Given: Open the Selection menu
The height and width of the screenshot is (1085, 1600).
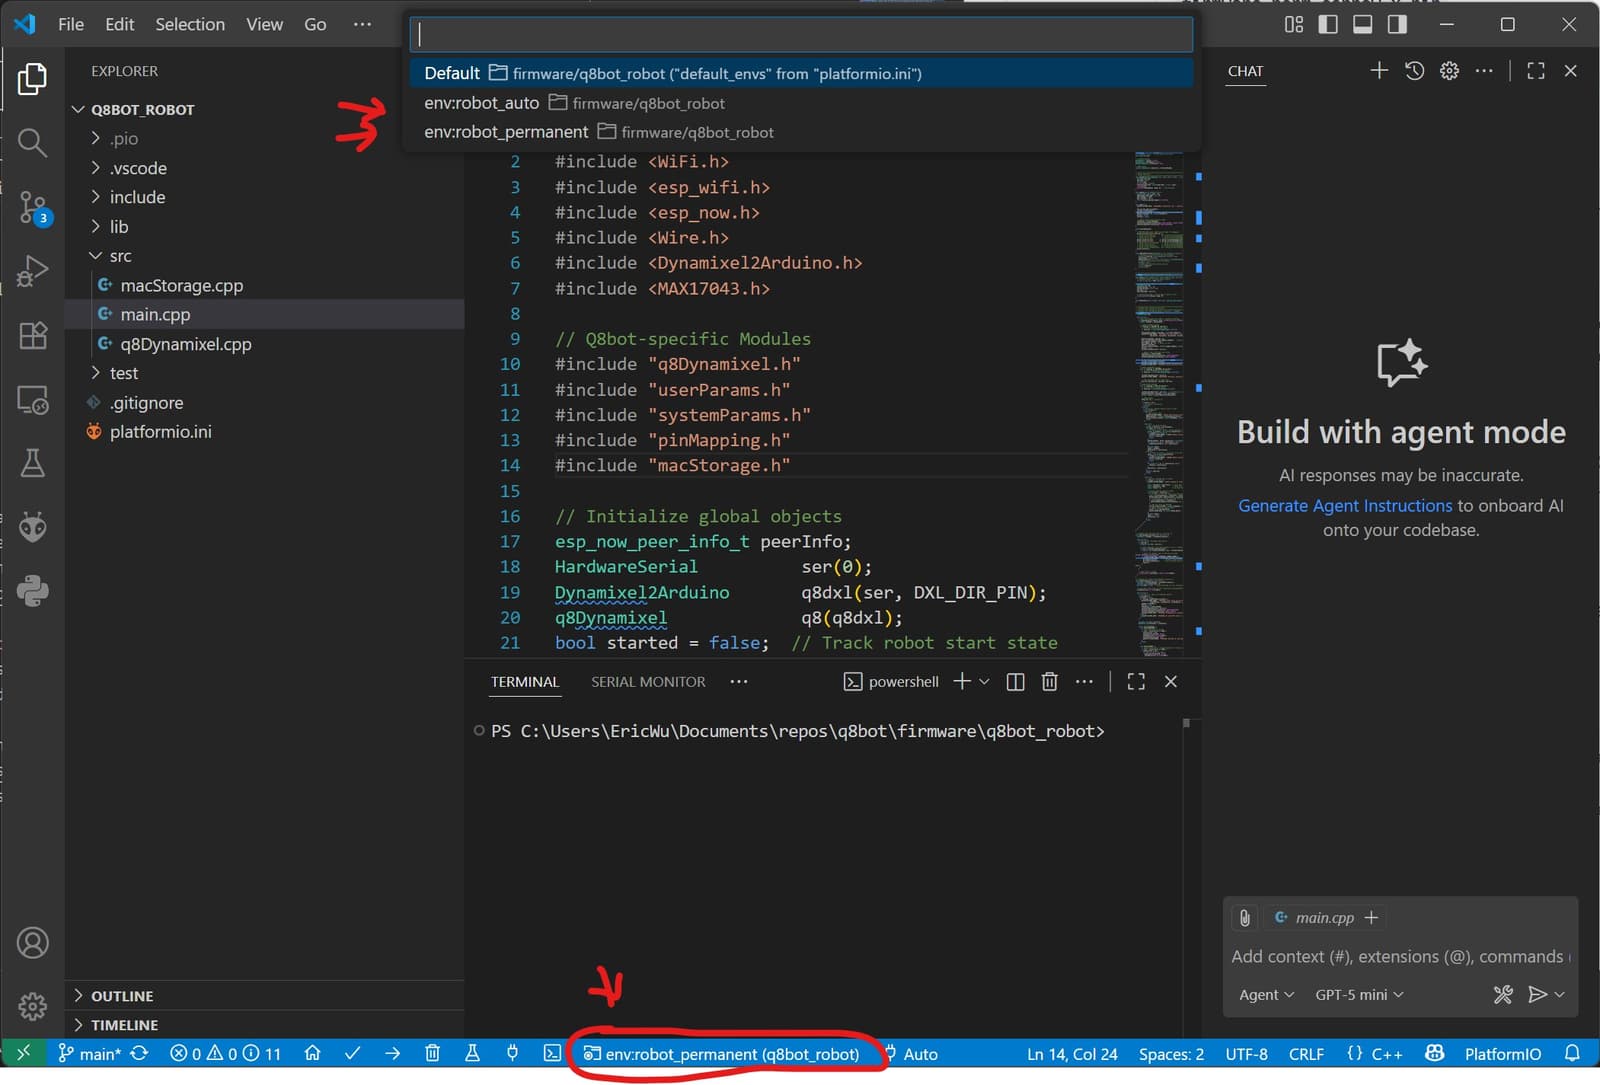Looking at the screenshot, I should pos(190,24).
